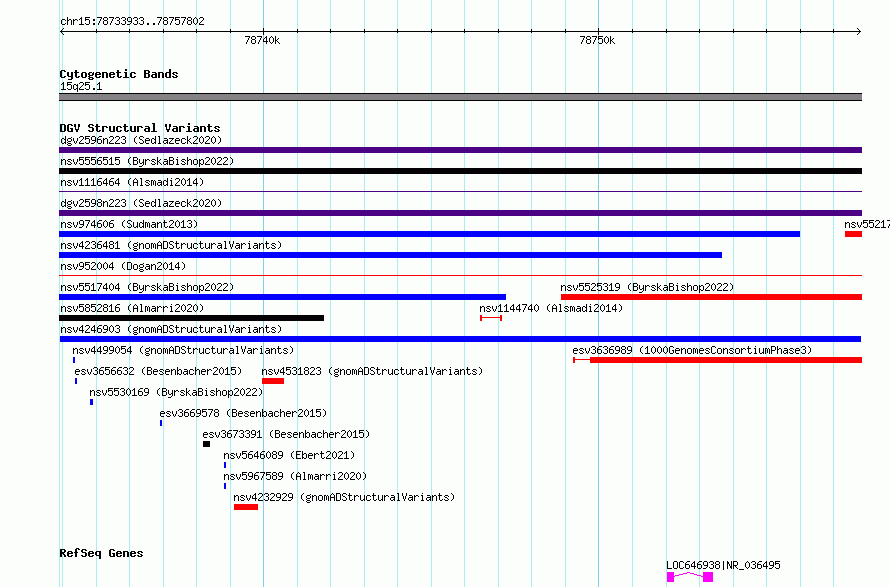Open esv3669578 (Besenbacher2015) label
The width and height of the screenshot is (890, 587).
tap(243, 413)
